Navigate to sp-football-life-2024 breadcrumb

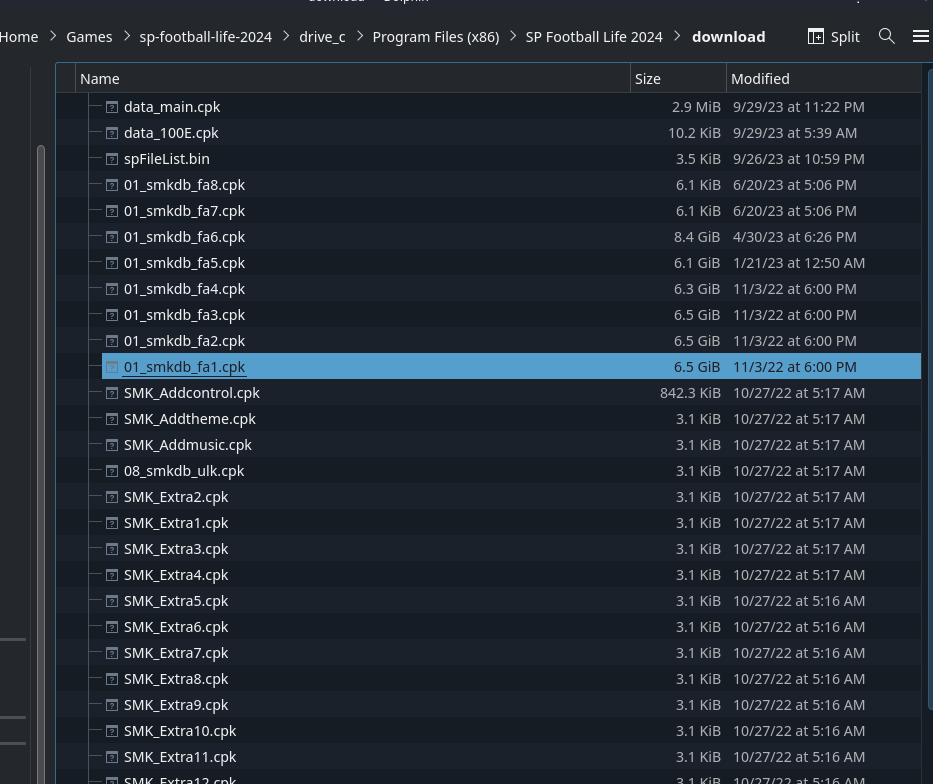coord(205,37)
